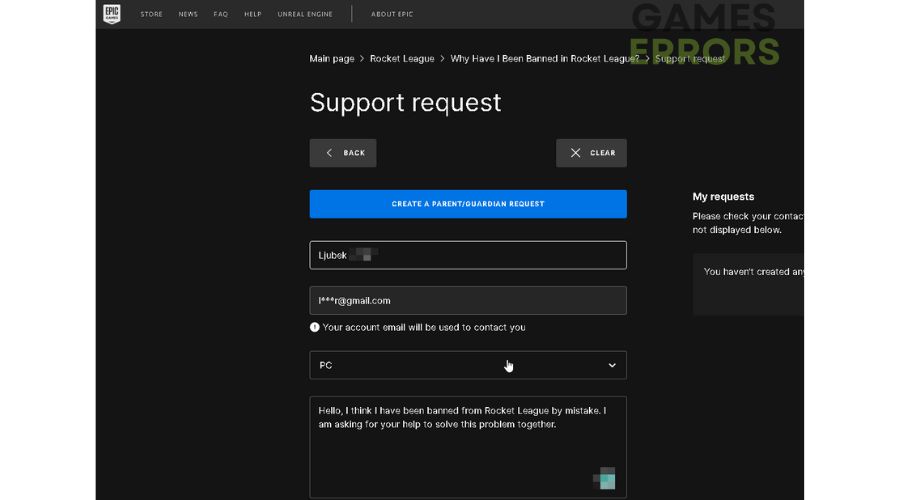This screenshot has height=500, width=900.
Task: Open the PC platform dropdown
Action: coord(468,365)
